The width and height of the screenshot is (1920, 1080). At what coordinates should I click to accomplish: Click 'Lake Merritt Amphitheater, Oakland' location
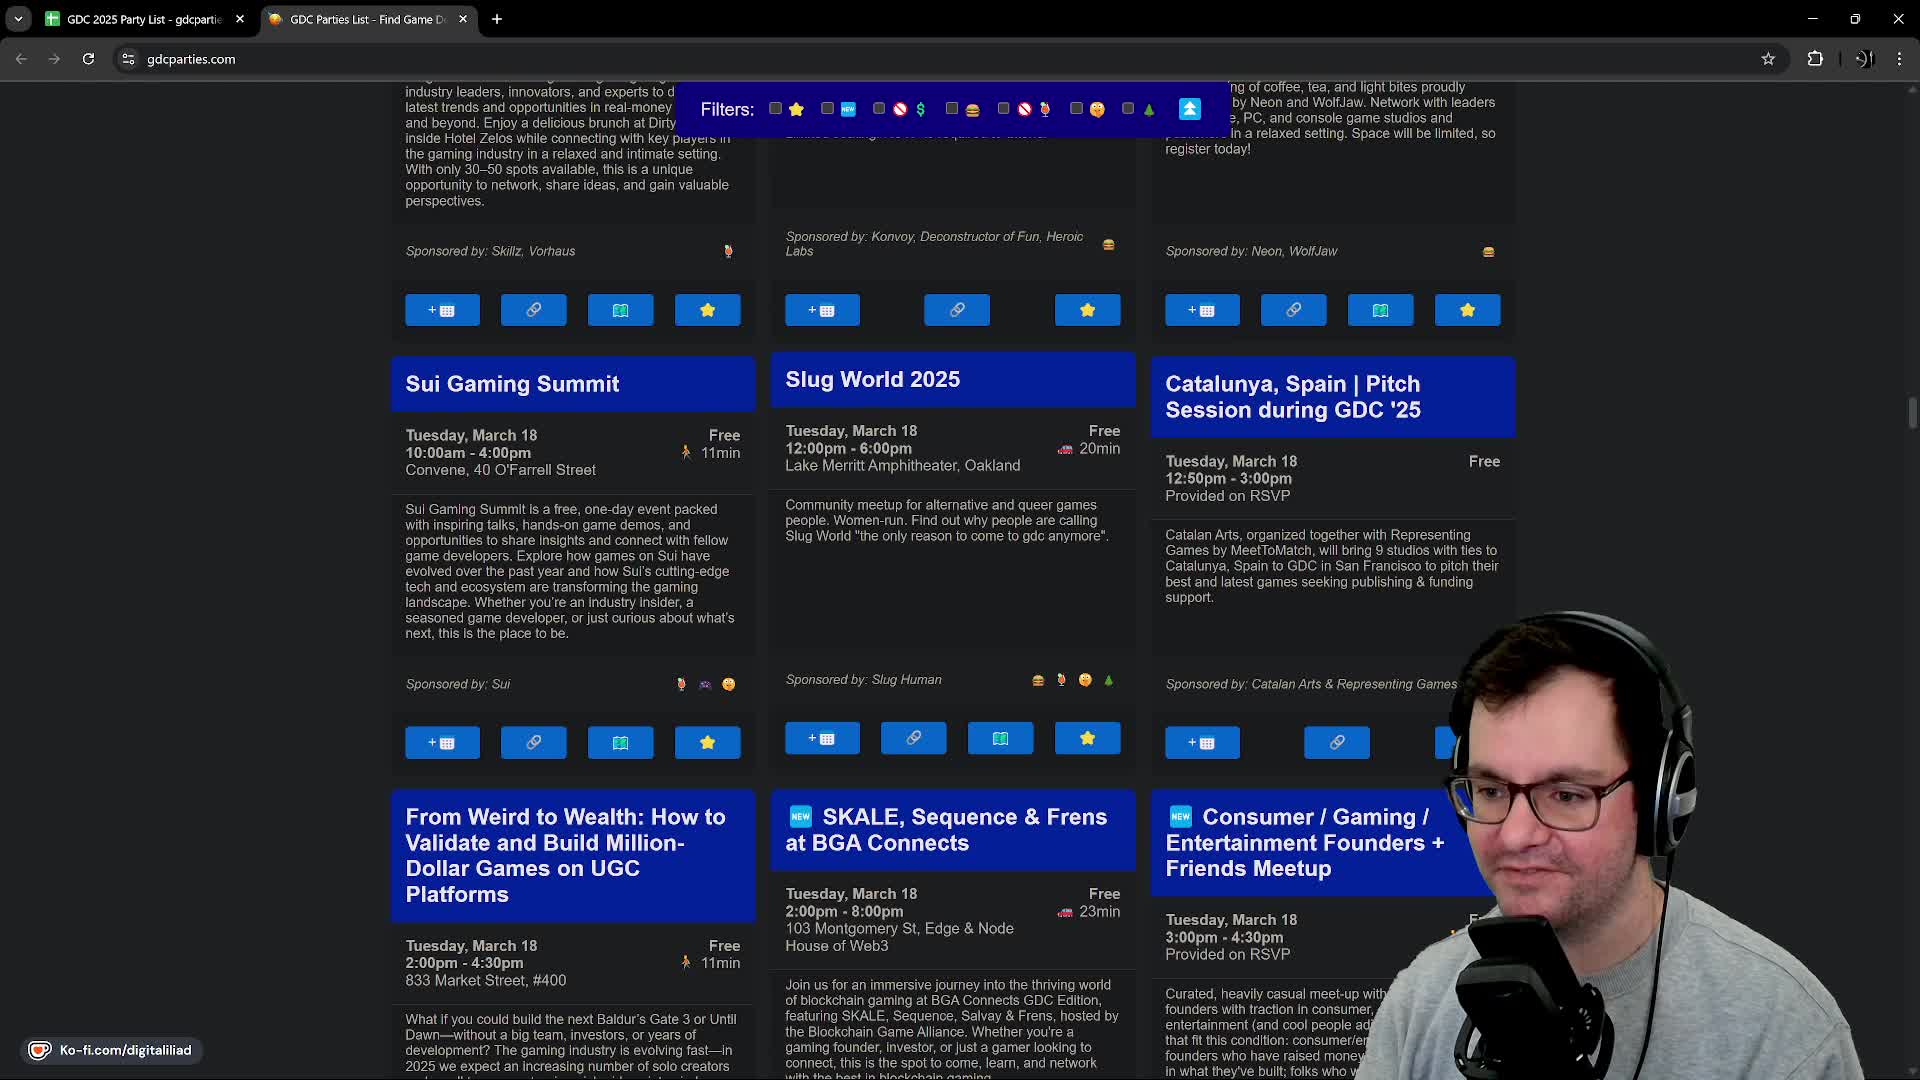click(x=902, y=466)
